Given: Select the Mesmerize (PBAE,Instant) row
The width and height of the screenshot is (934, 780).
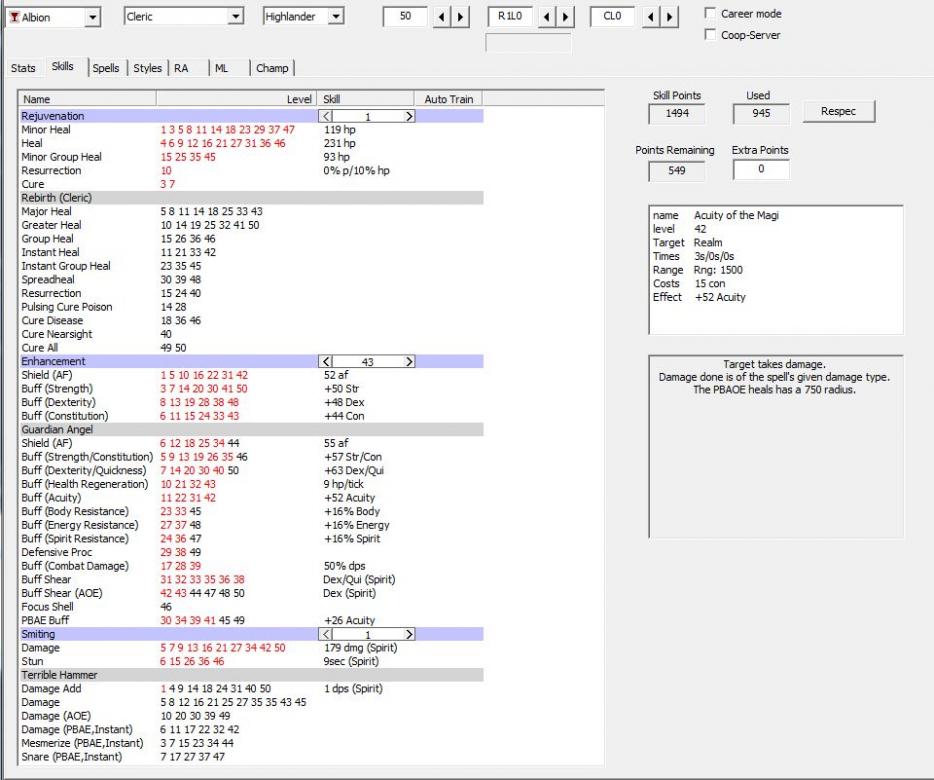Looking at the screenshot, I should click(251, 744).
